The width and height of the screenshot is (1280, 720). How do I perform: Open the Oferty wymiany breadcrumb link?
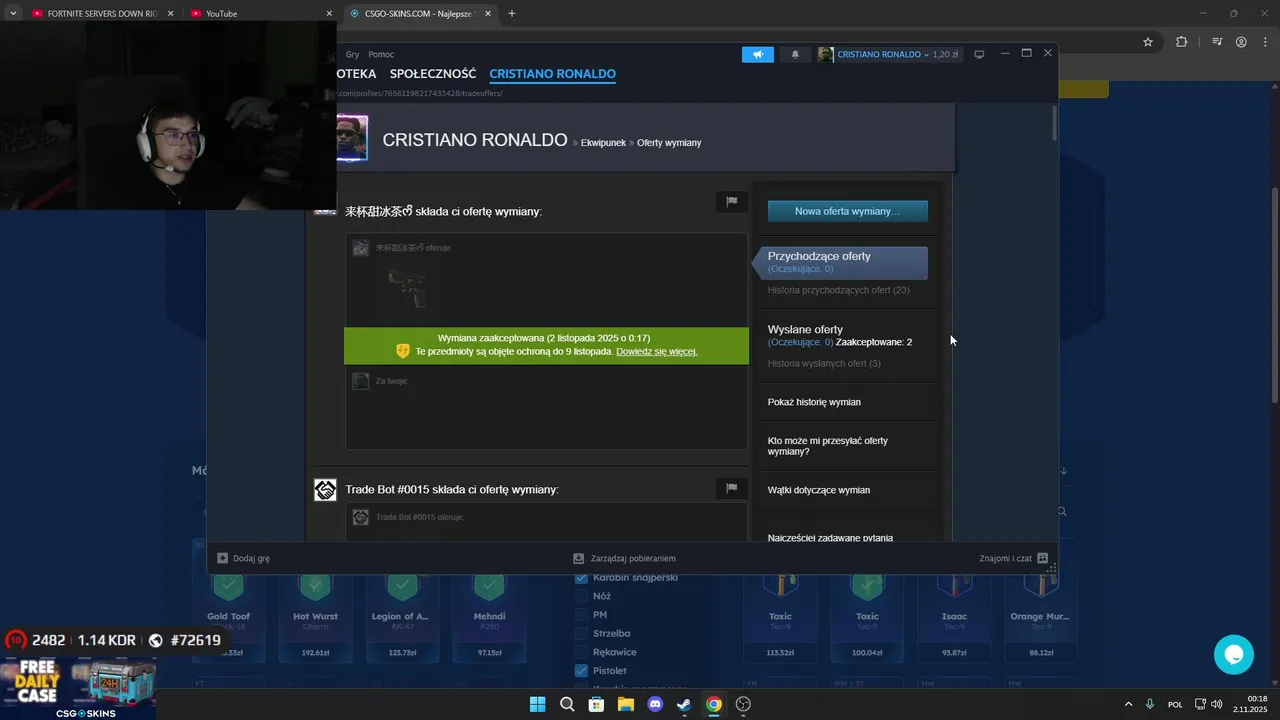click(x=669, y=143)
